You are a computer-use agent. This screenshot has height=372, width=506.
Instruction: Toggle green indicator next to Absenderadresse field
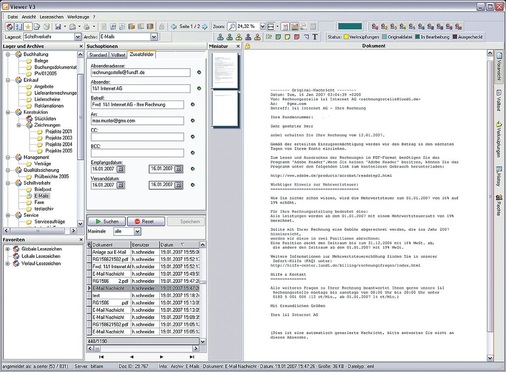pyautogui.click(x=199, y=72)
